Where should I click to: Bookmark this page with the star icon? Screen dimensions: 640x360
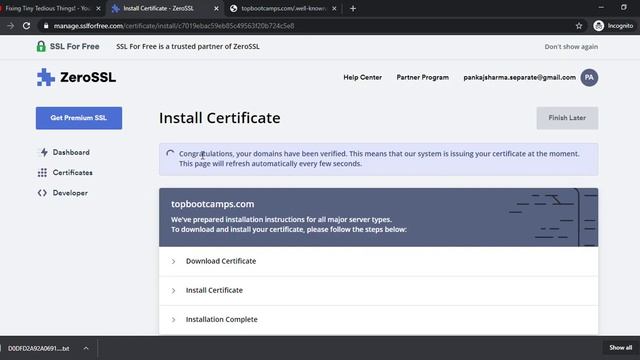click(579, 26)
